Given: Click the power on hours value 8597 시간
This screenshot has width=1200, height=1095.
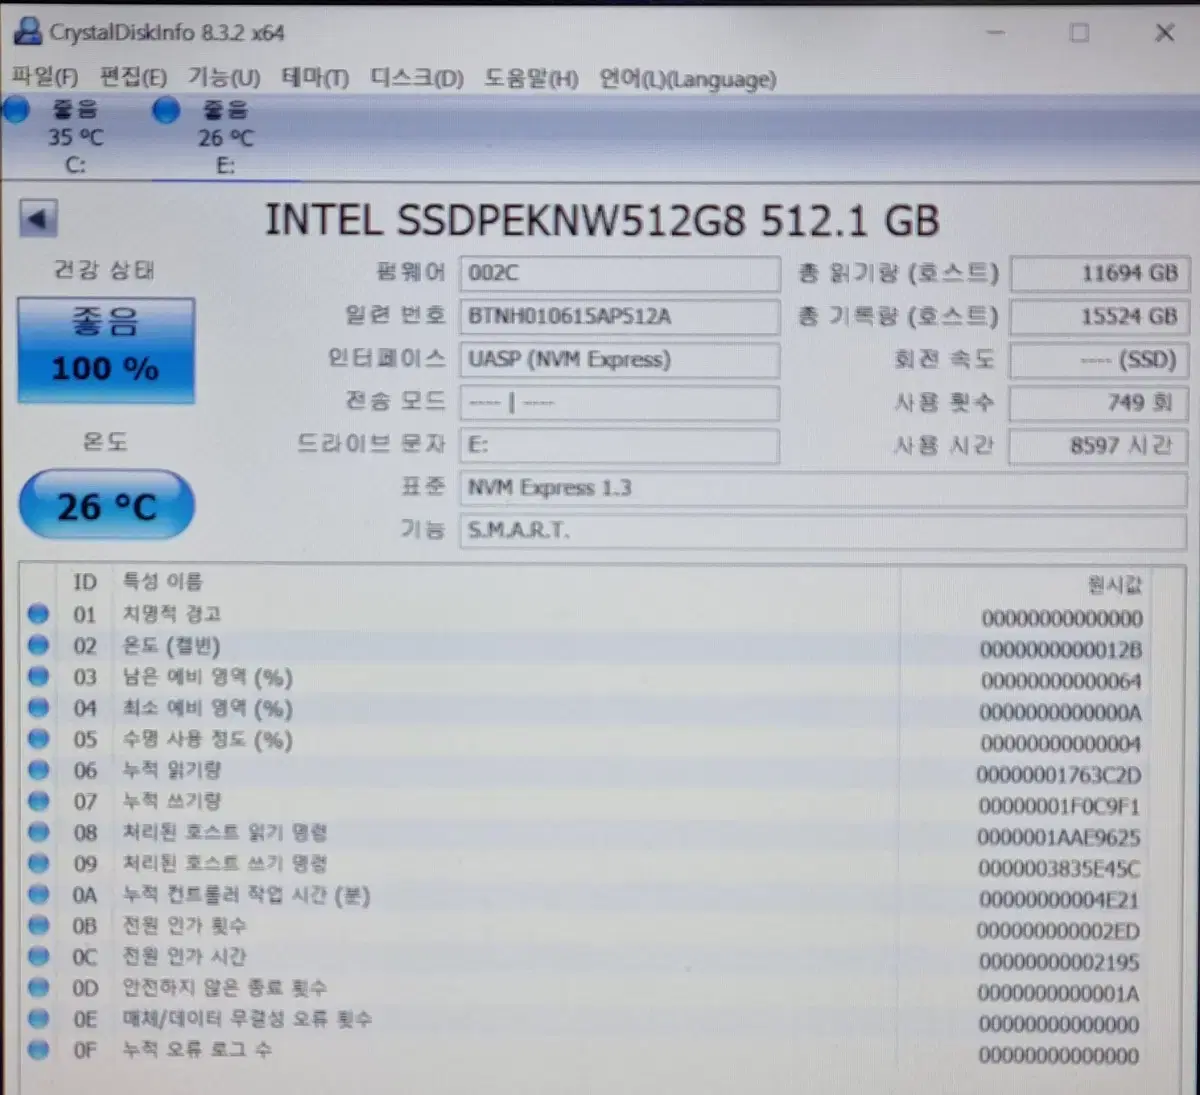Looking at the screenshot, I should [1097, 446].
